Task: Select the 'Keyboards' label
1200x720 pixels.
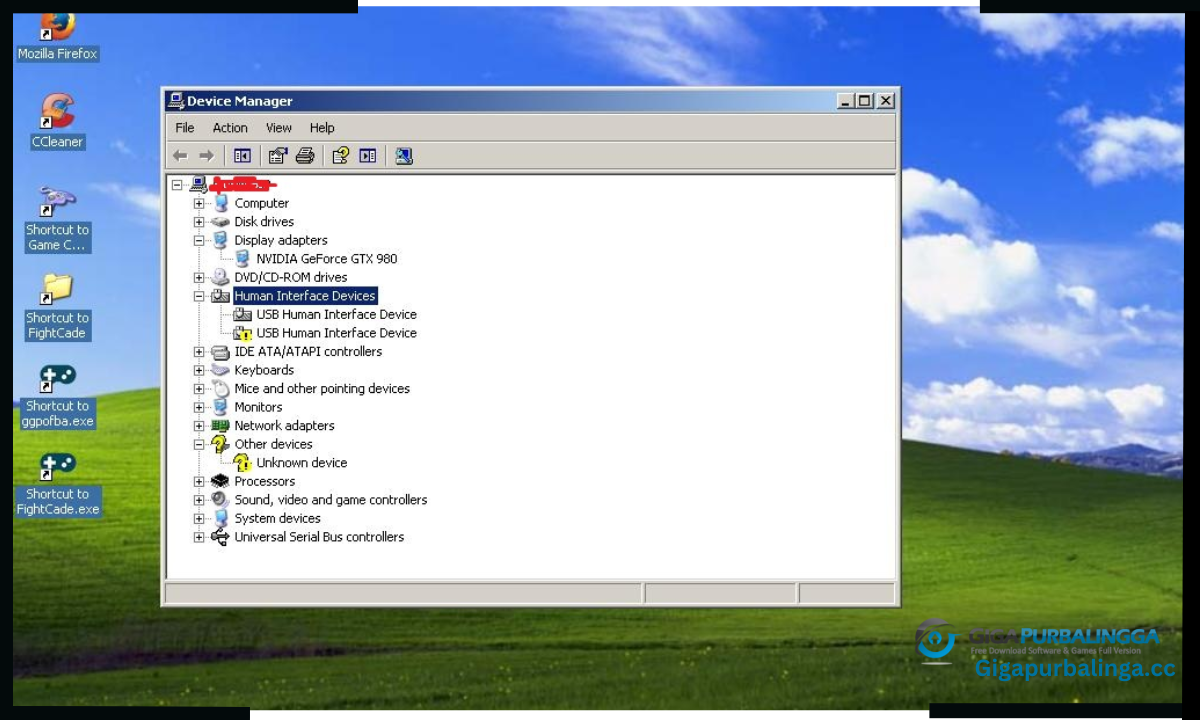Action: pyautogui.click(x=264, y=370)
